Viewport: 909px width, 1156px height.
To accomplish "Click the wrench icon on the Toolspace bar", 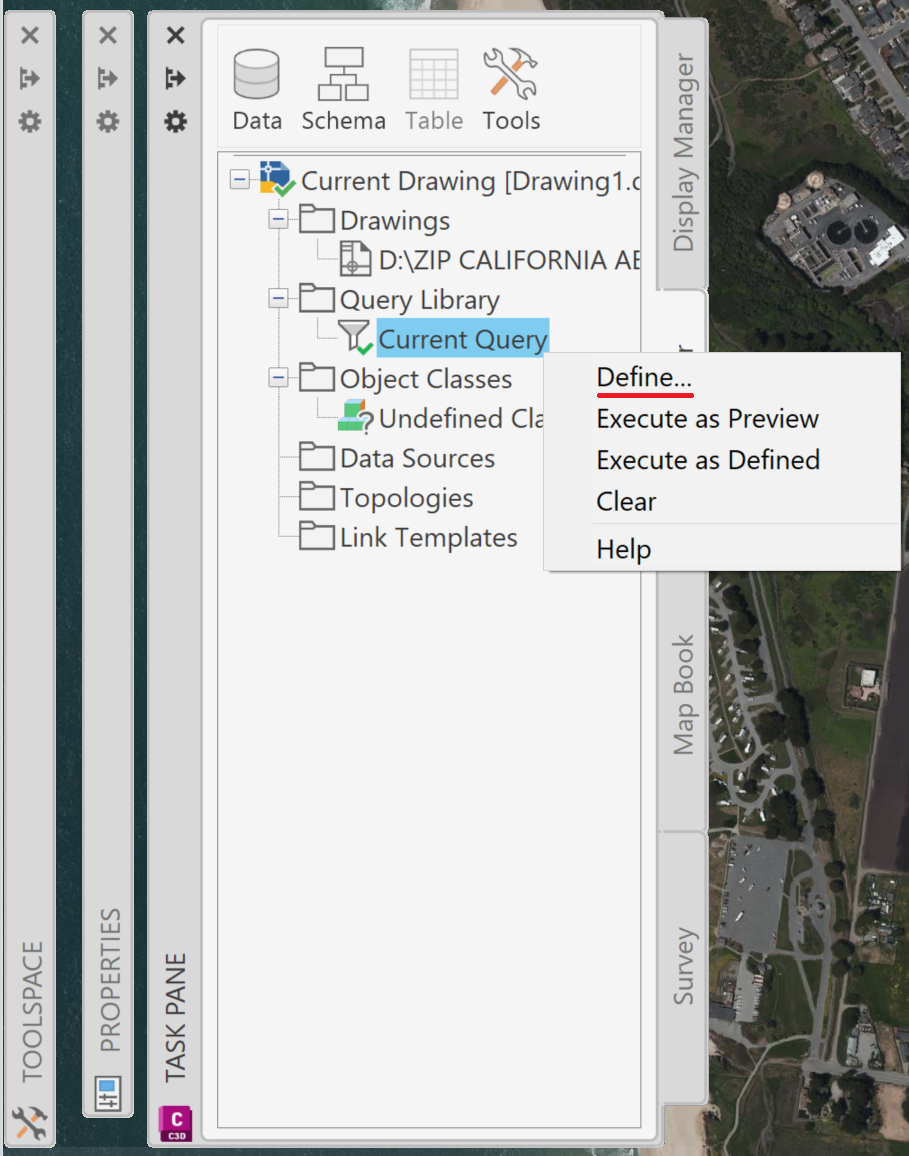I will coord(30,1122).
